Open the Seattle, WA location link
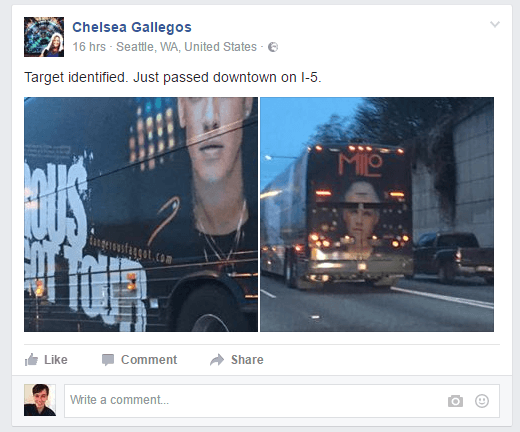520x432 pixels. (186, 47)
